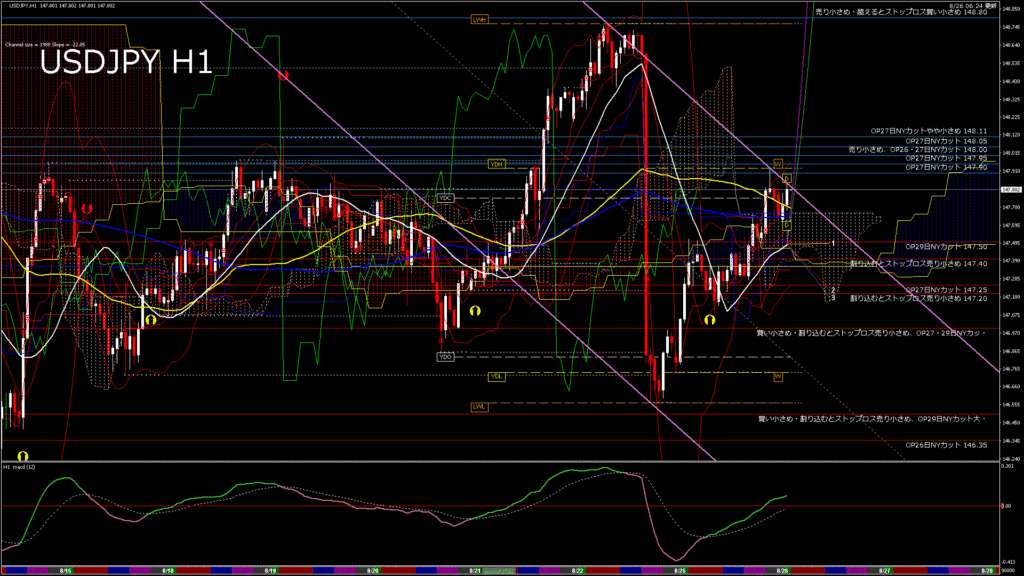
Task: Click the USDJPY H1 chart title
Action: click(x=126, y=63)
